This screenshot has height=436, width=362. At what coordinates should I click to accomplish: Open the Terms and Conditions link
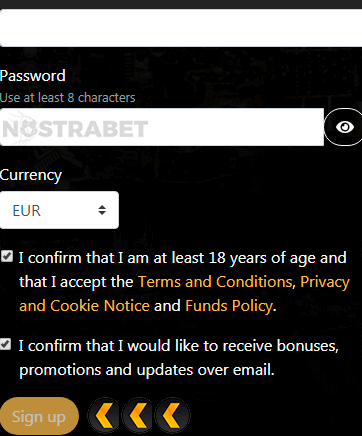(x=215, y=282)
